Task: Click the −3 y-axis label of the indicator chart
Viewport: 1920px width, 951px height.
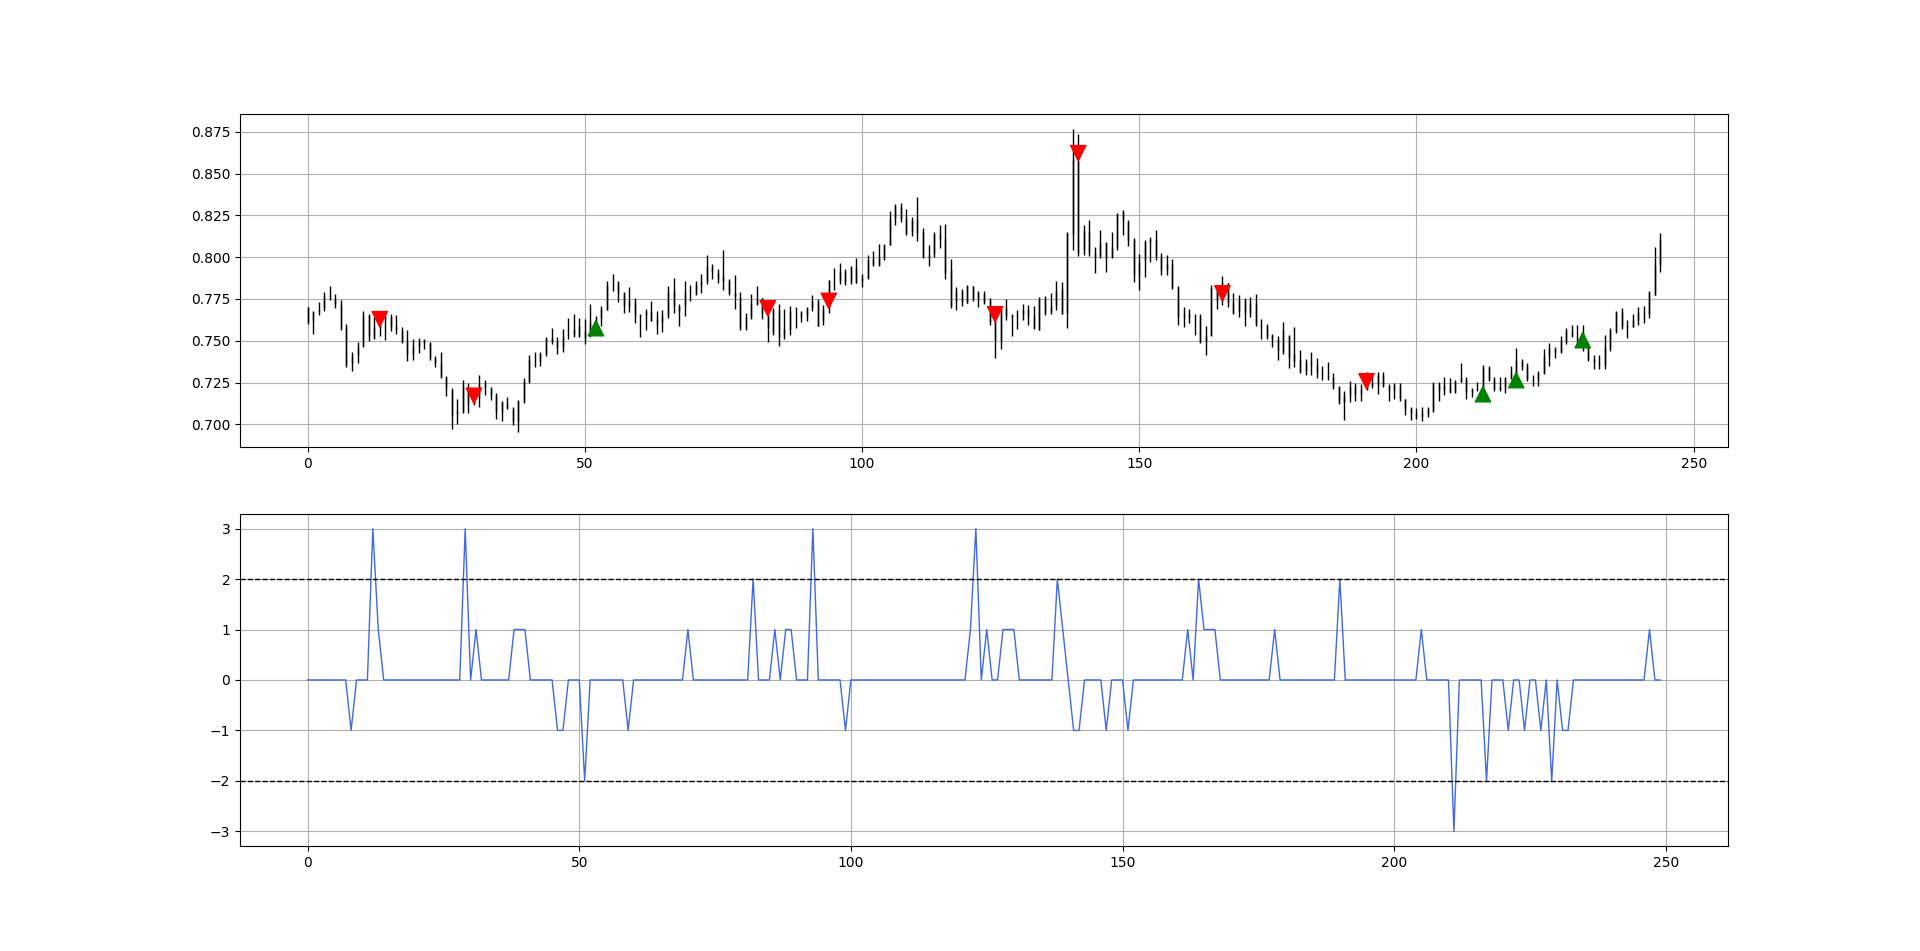Action: [x=220, y=832]
